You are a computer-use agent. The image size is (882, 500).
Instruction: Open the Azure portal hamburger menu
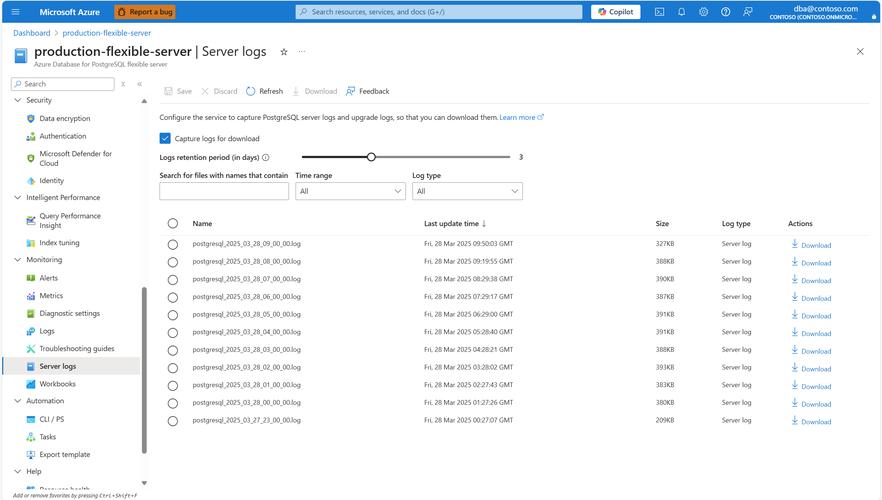point(15,12)
